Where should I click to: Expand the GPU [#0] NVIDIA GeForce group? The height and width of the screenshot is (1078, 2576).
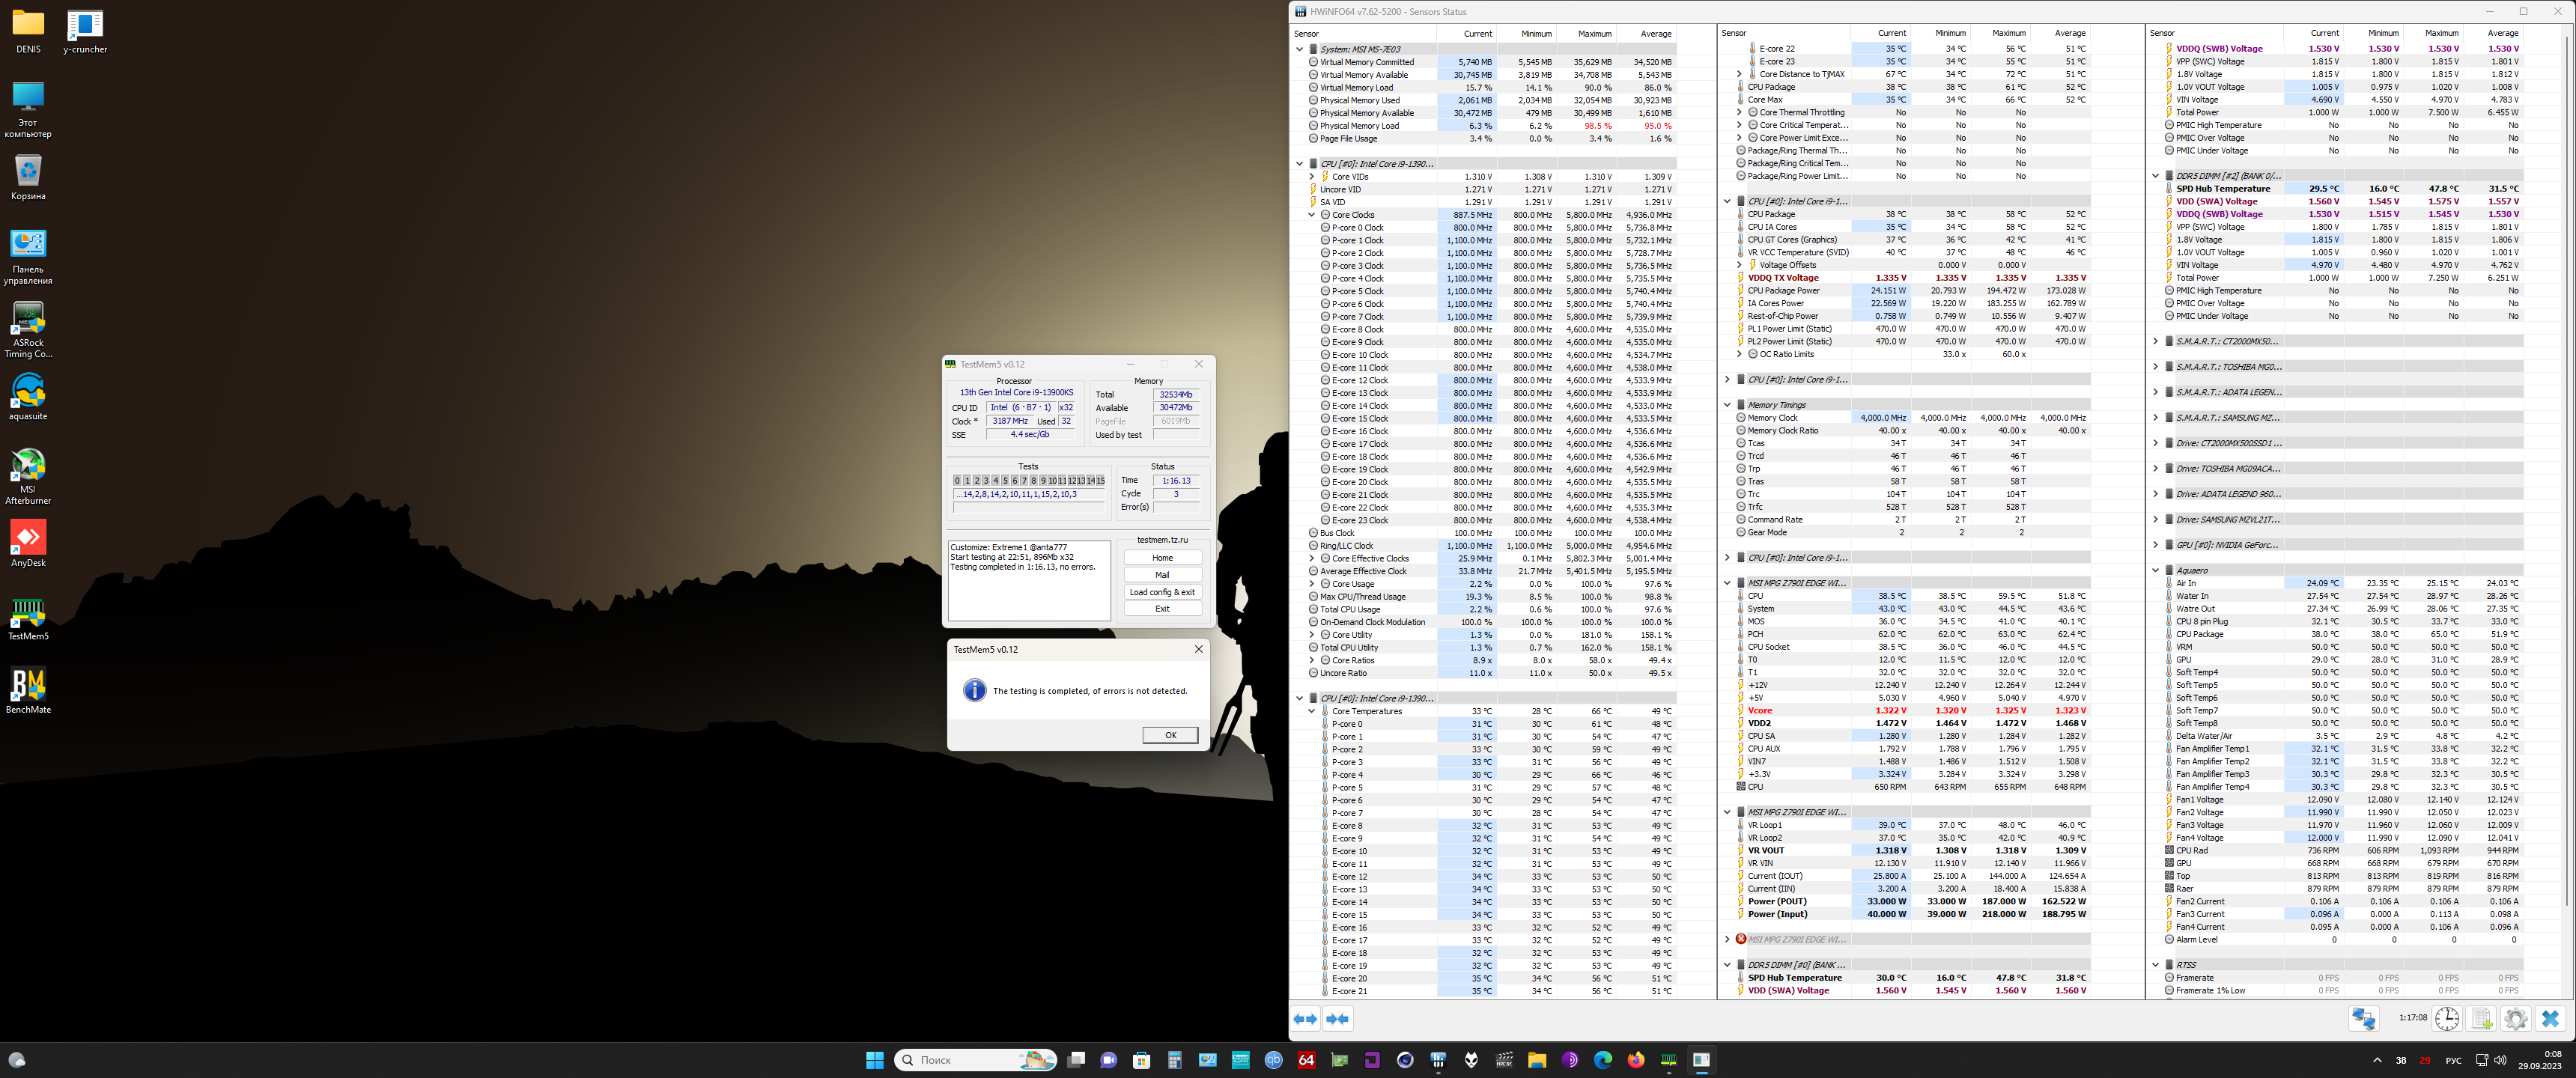pyautogui.click(x=2155, y=545)
